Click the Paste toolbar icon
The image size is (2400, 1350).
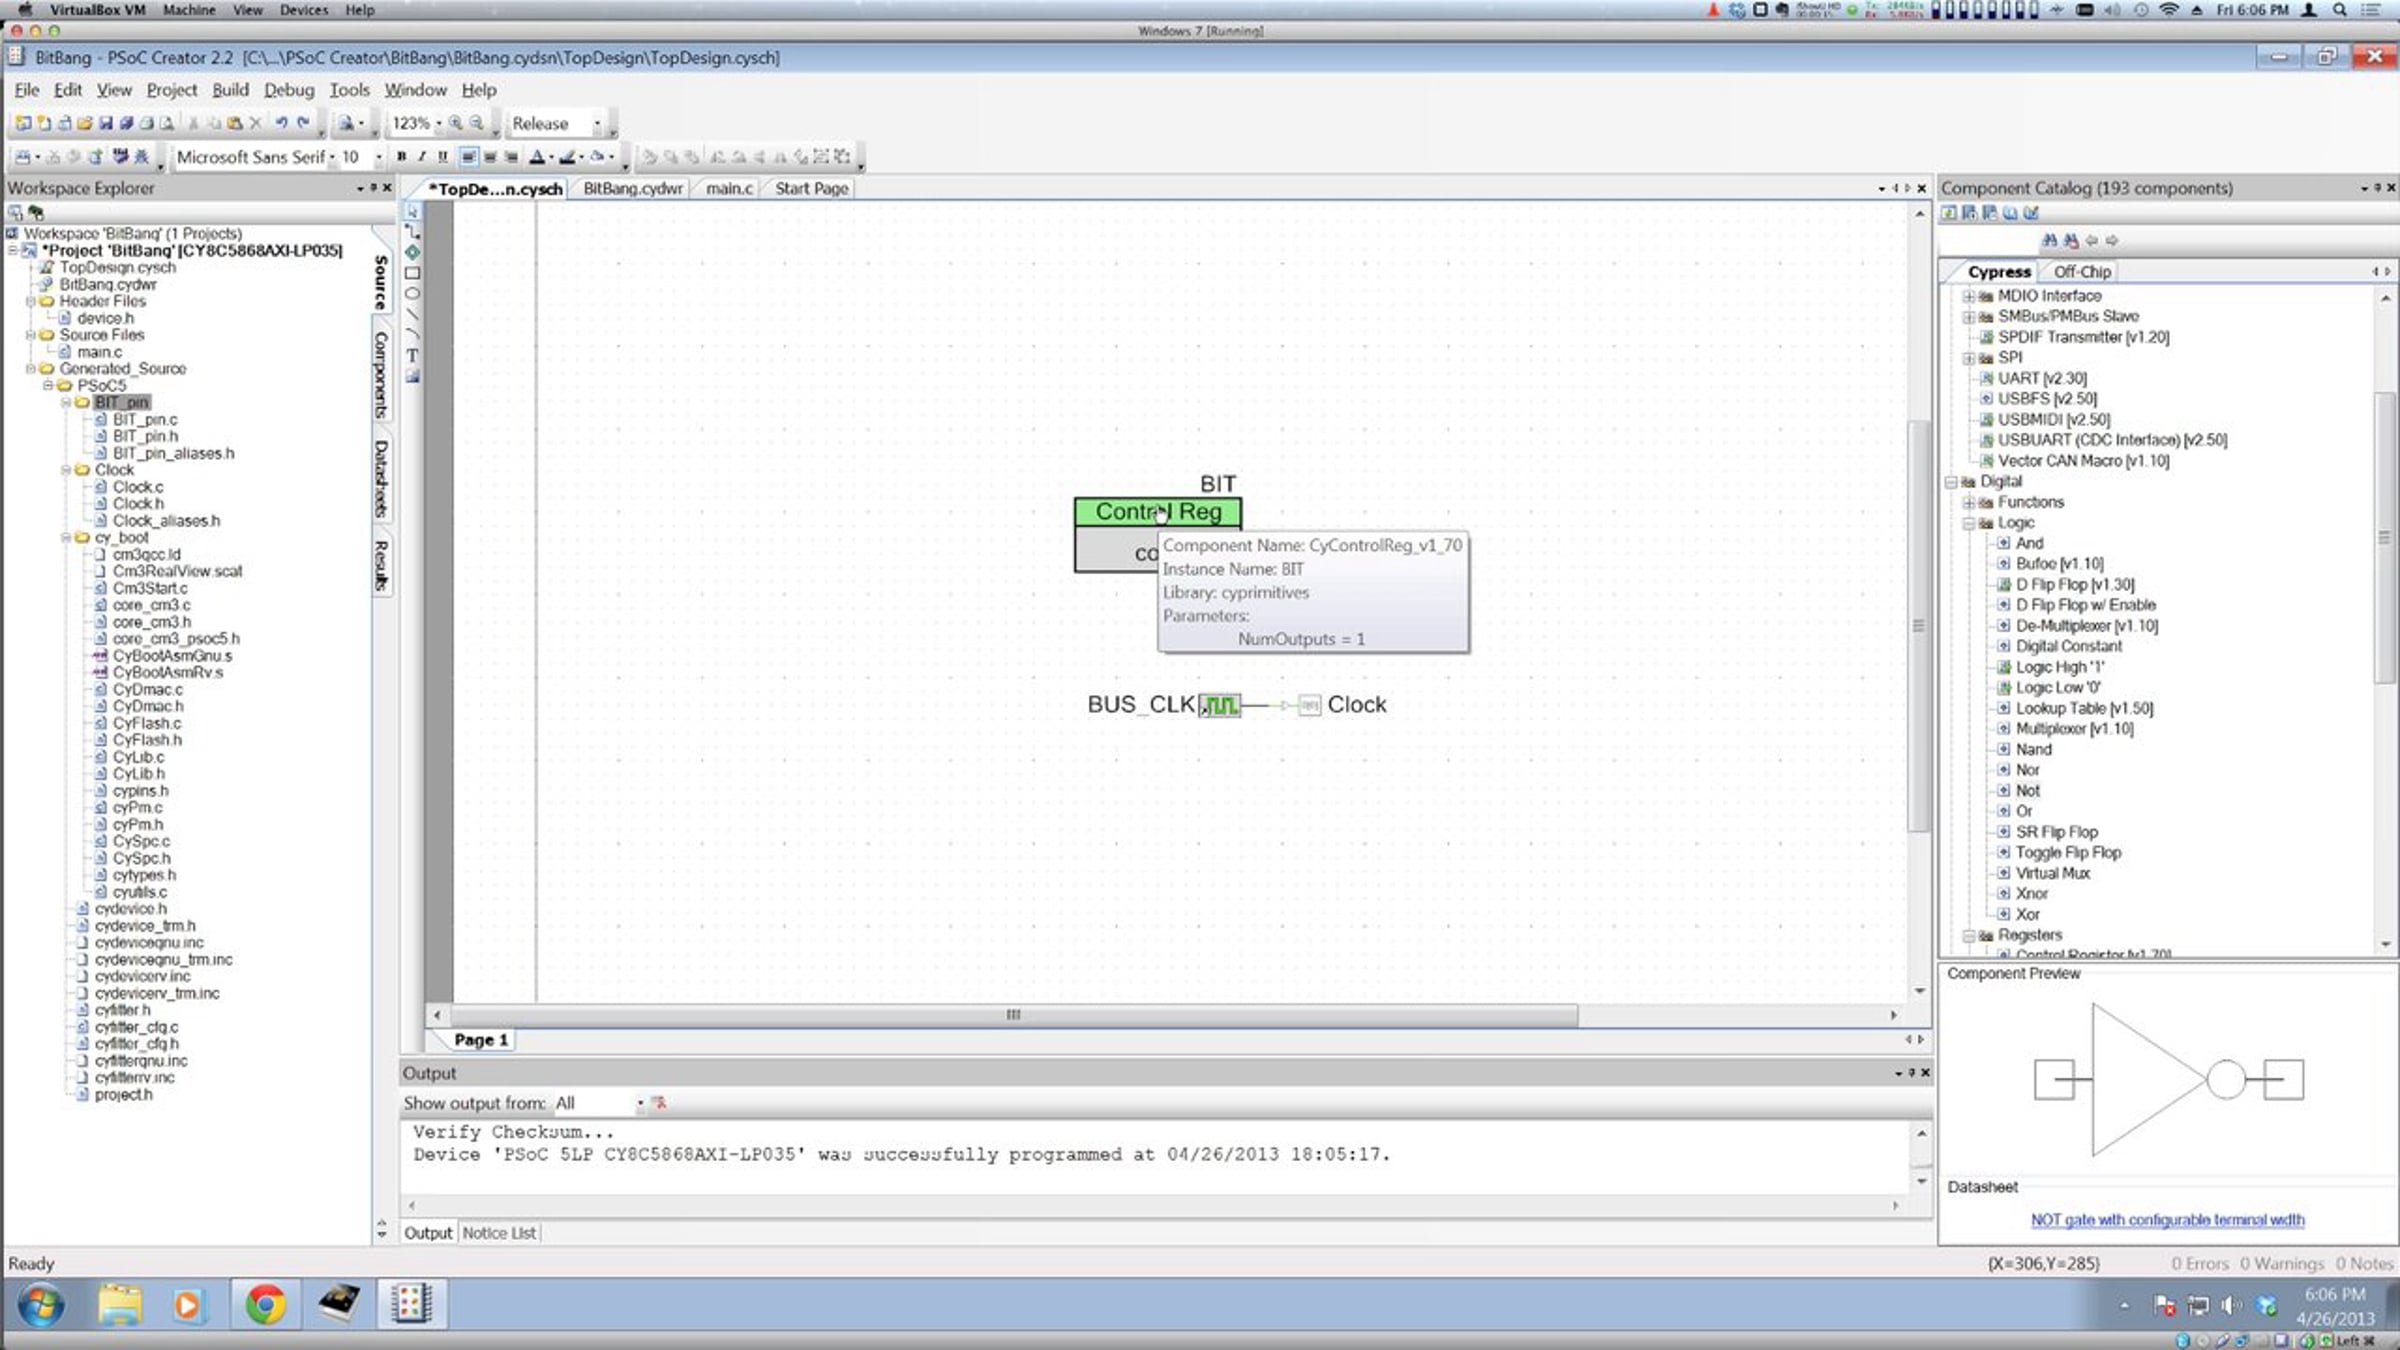point(235,123)
